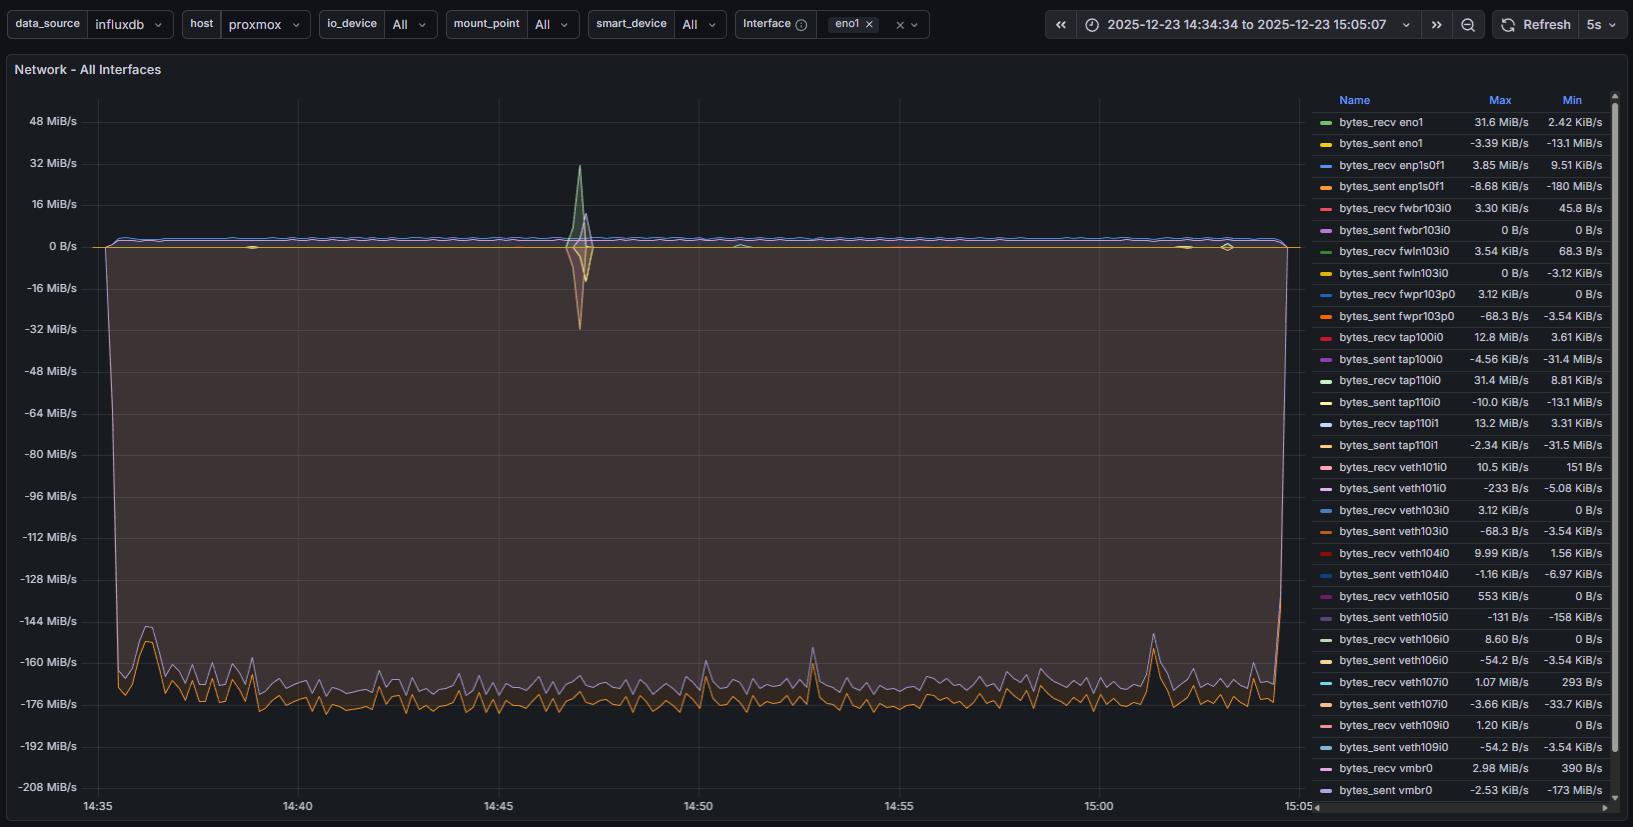Sort legend by Min column header
The height and width of the screenshot is (827, 1633).
point(1572,100)
